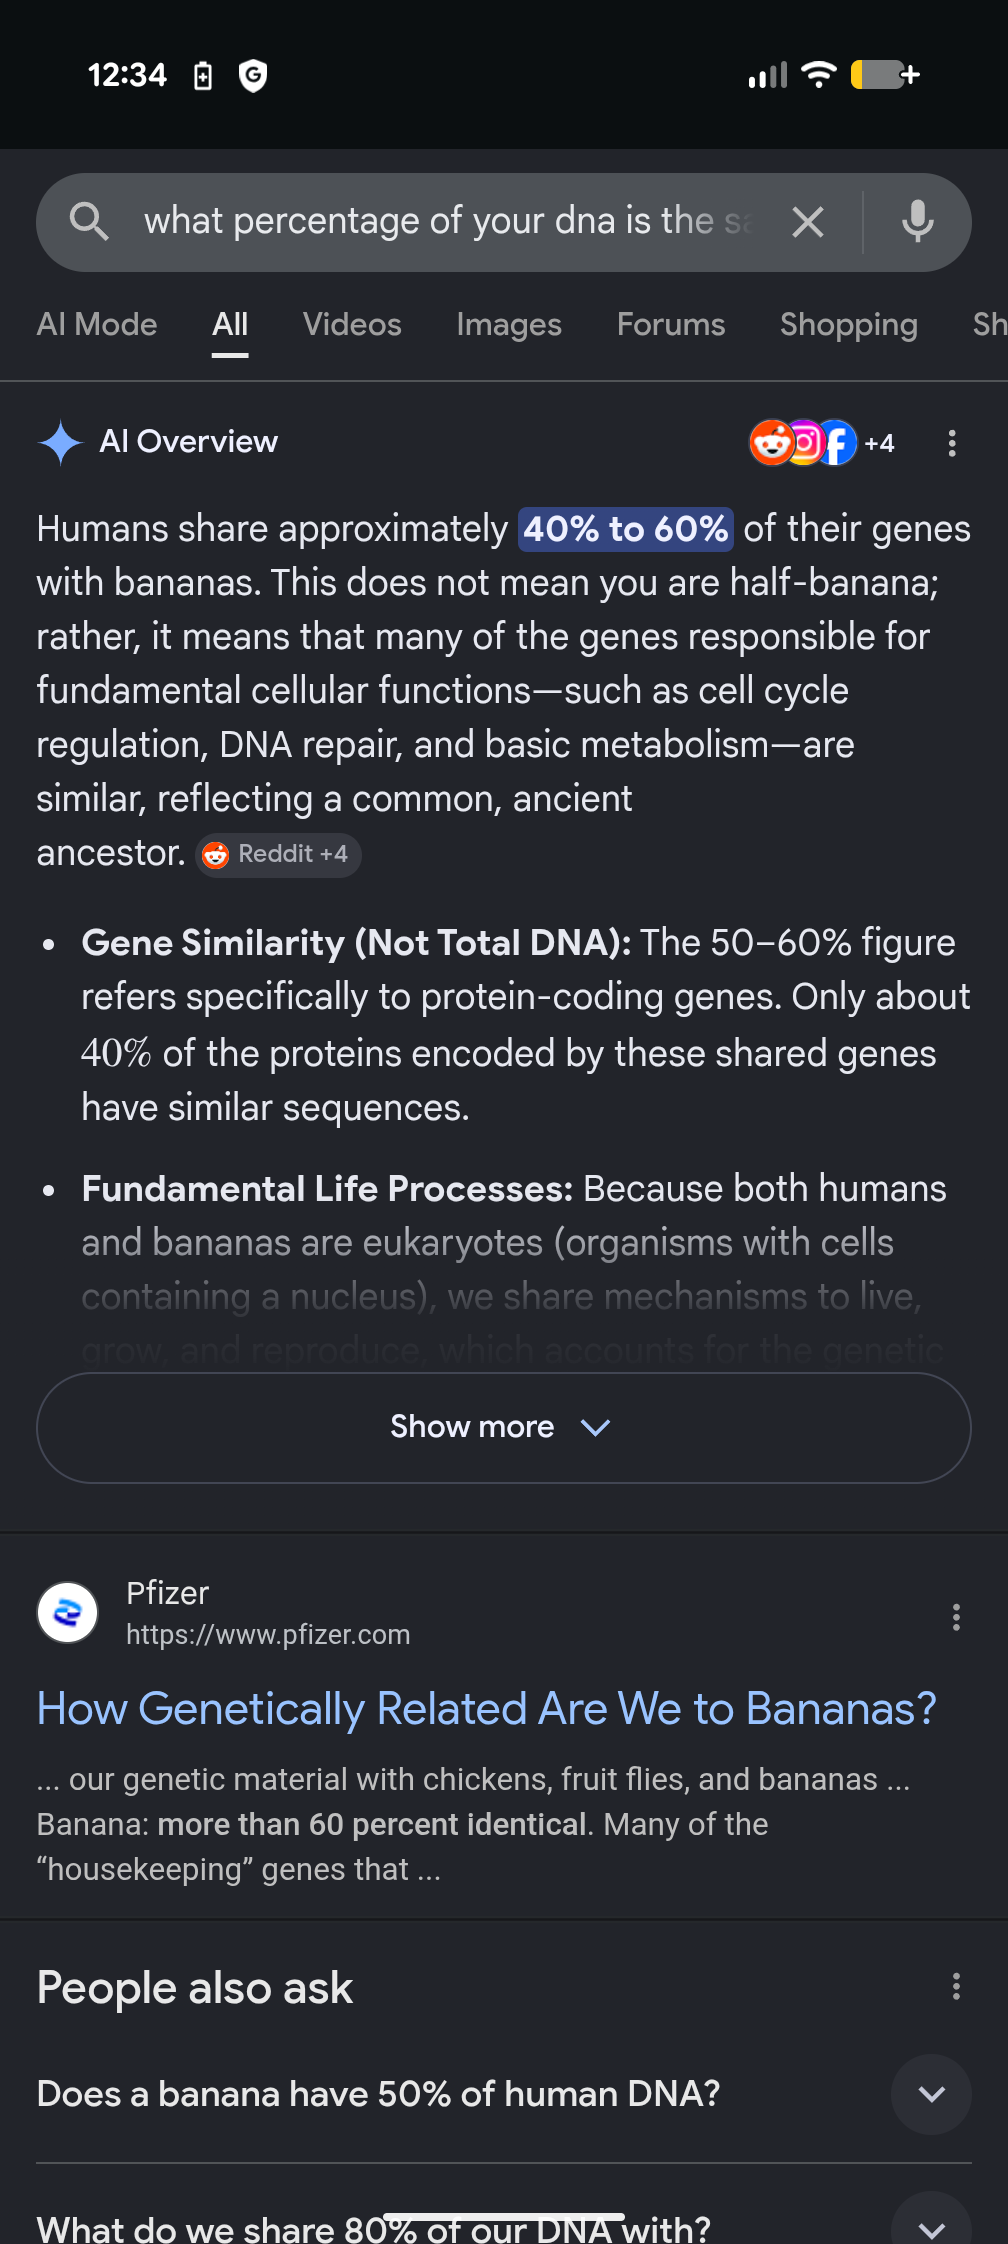Image resolution: width=1008 pixels, height=2244 pixels.
Task: Tap the Reddit +4 source chip
Action: 277,854
